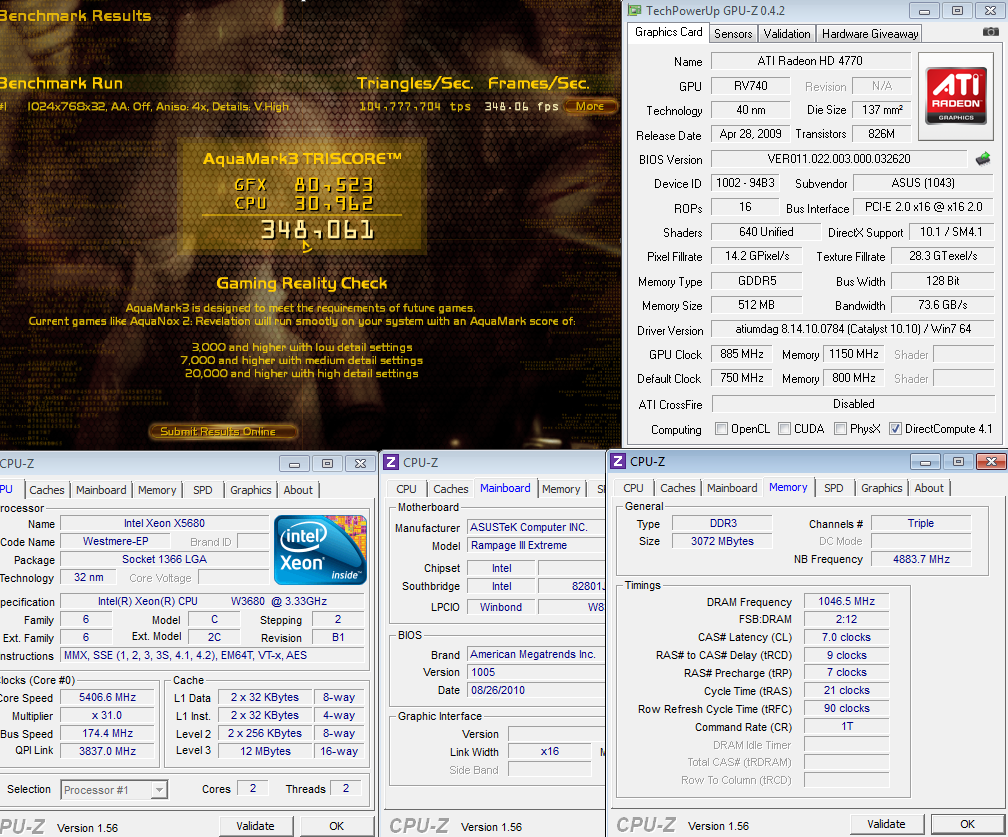The width and height of the screenshot is (1008, 837).
Task: Click the Driver Version field in GPU-Z
Action: [853, 329]
